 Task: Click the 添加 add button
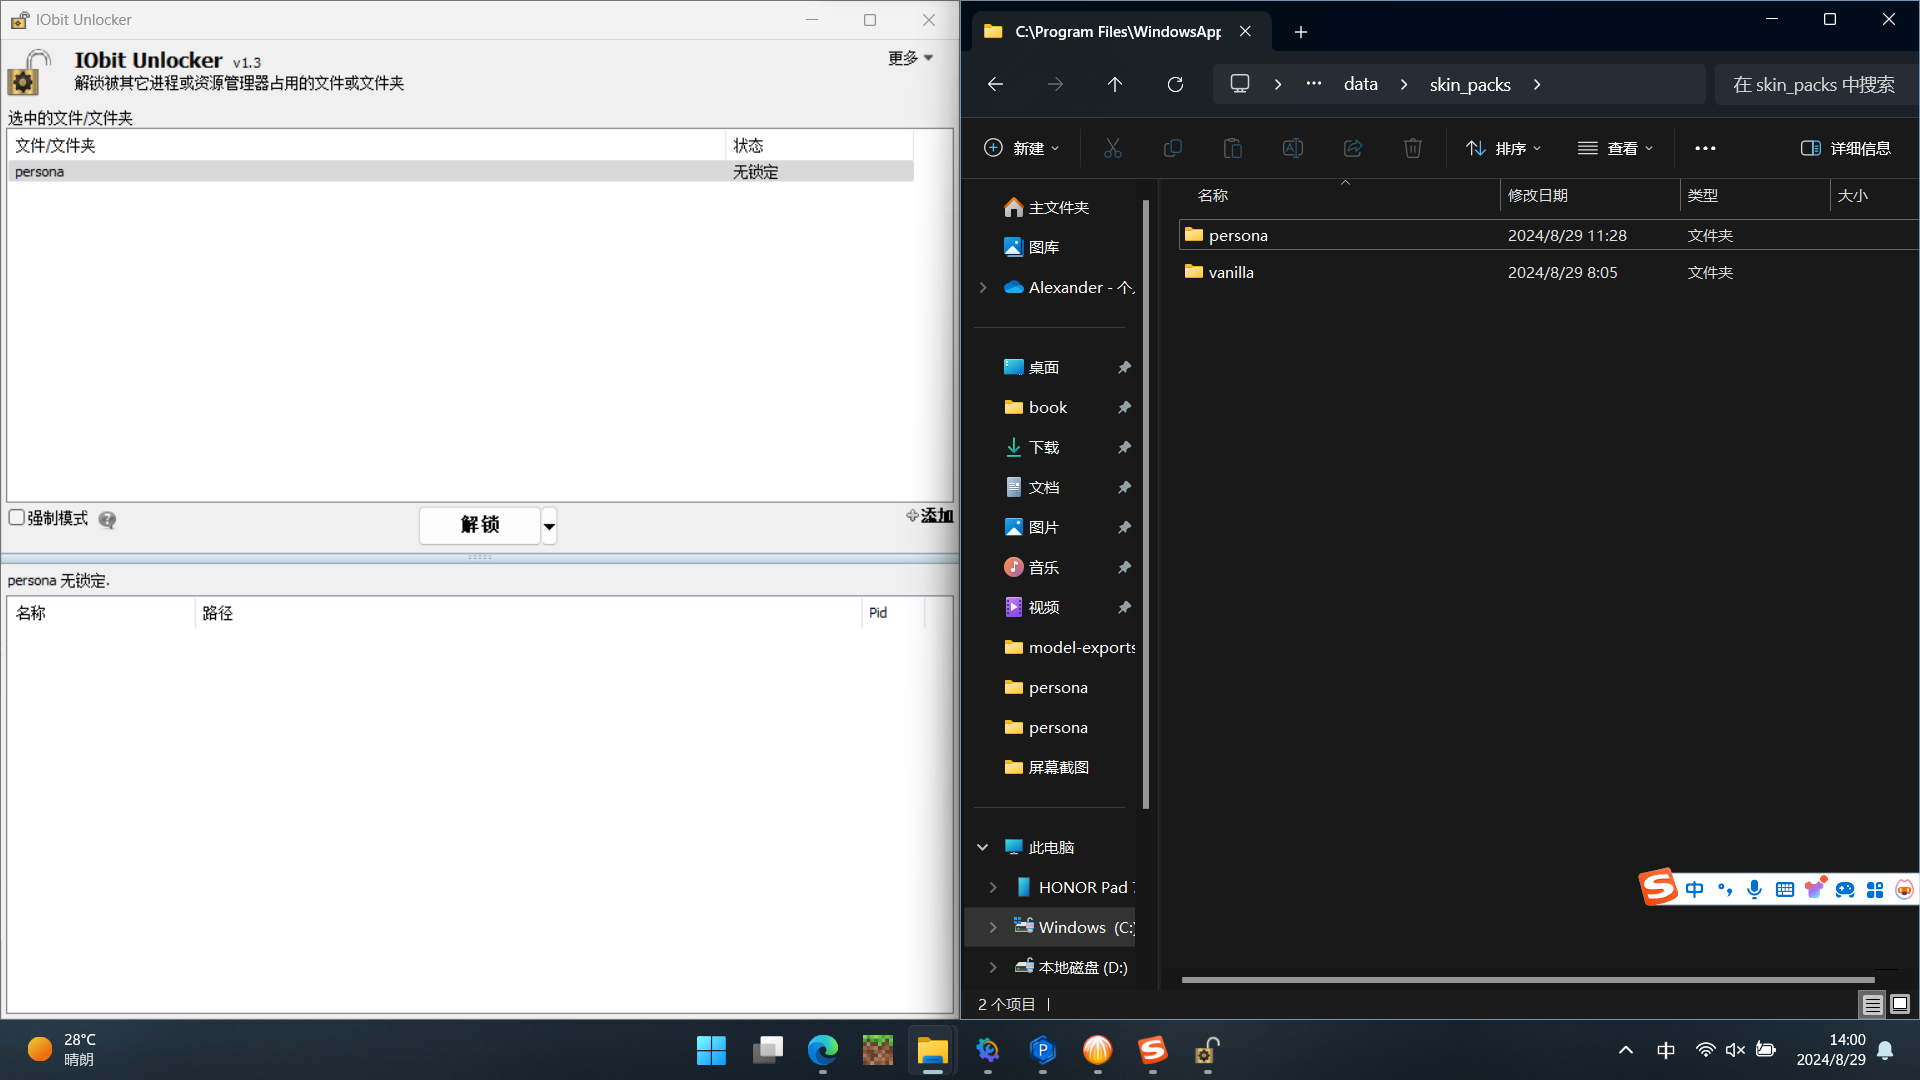tap(930, 516)
